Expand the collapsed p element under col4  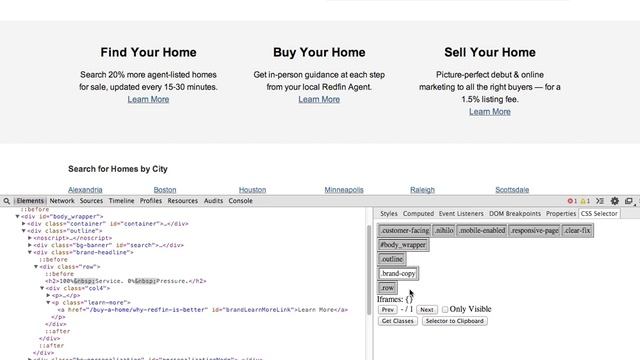click(x=48, y=296)
